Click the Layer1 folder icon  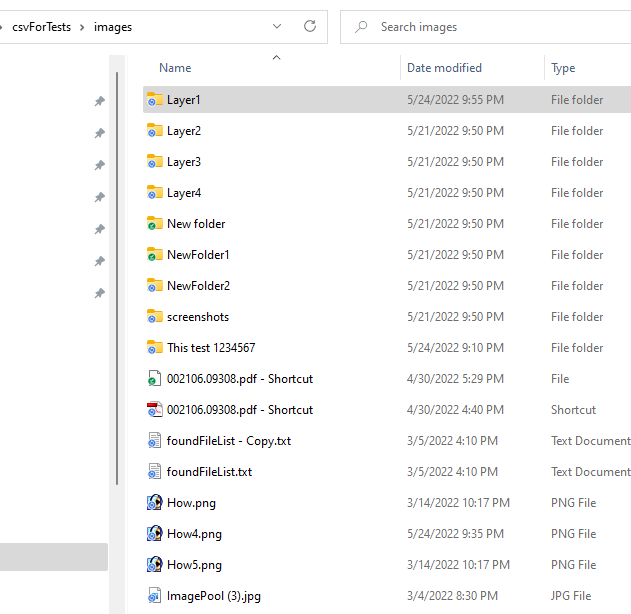point(155,99)
